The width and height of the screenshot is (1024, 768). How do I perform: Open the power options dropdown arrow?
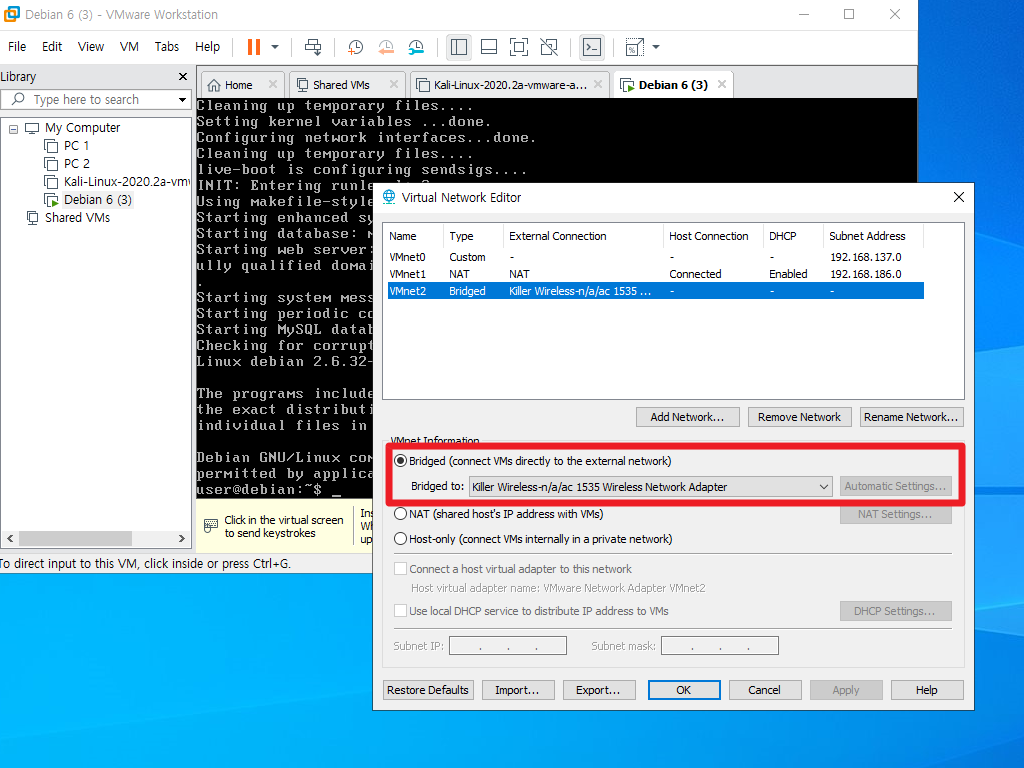pos(275,47)
